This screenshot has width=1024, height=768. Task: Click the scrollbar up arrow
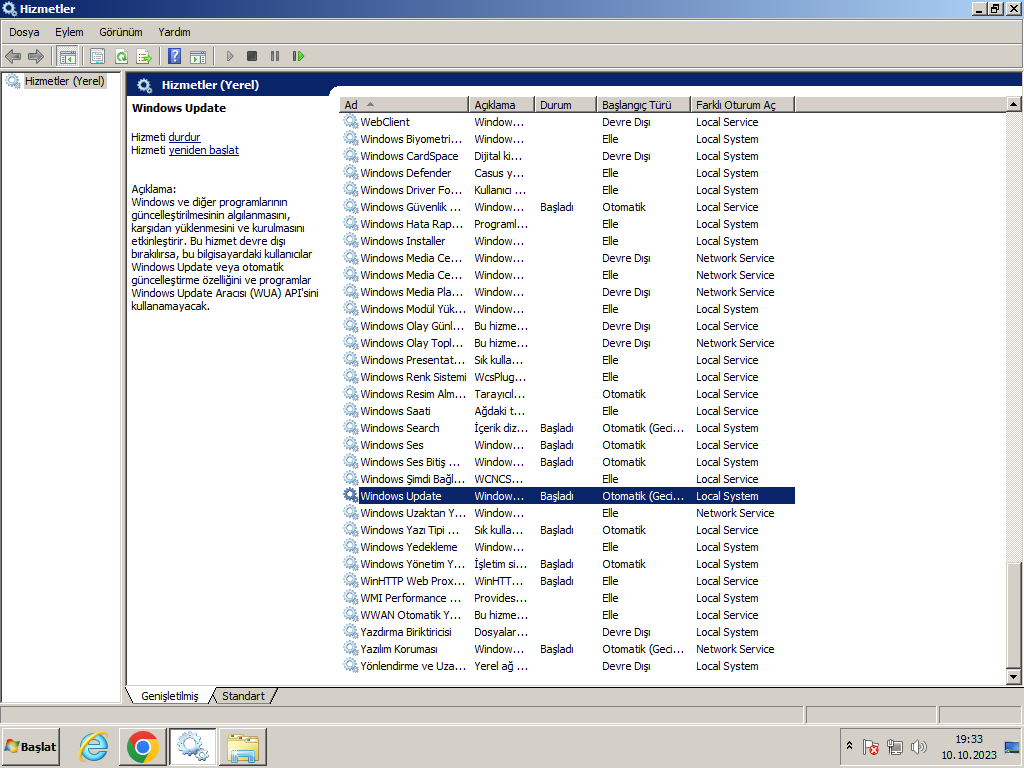point(1014,104)
